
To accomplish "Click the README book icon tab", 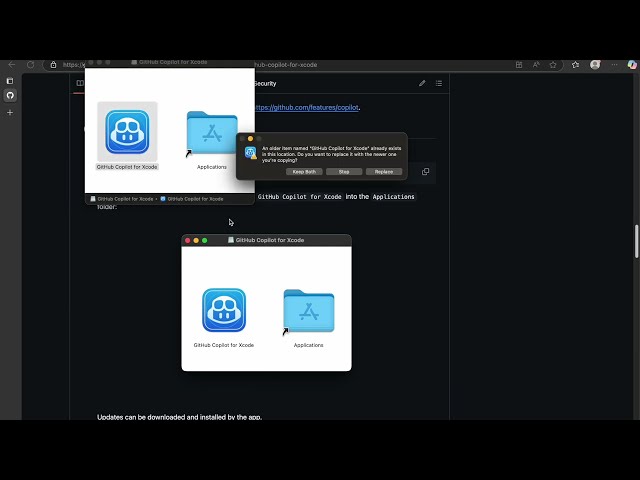I will click(80, 83).
